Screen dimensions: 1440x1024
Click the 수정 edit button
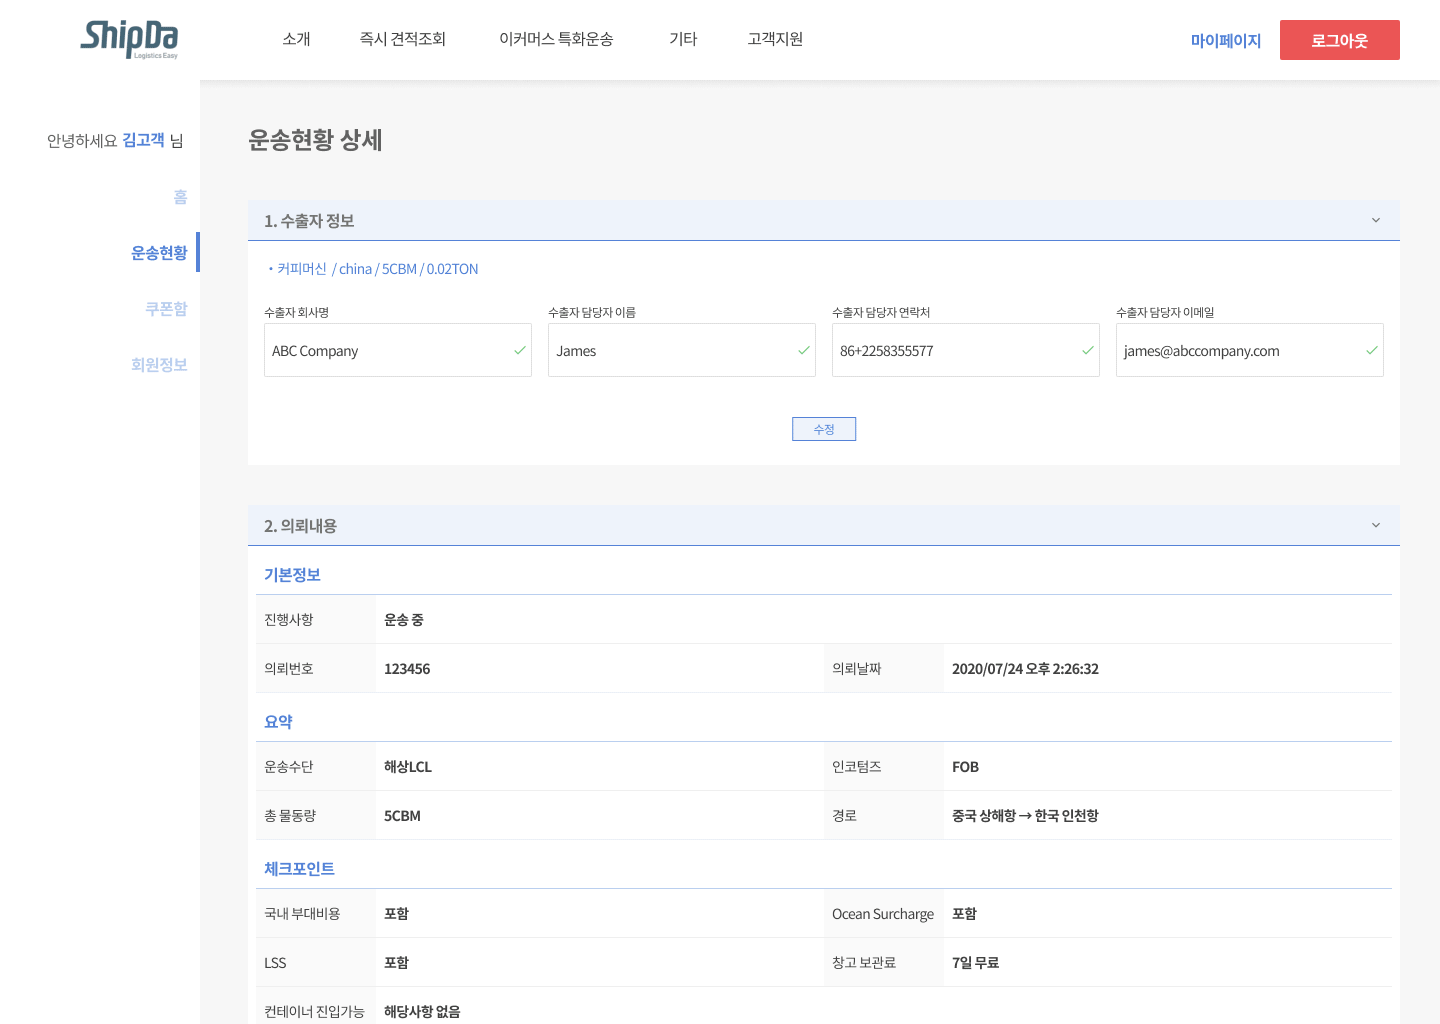[x=824, y=429]
